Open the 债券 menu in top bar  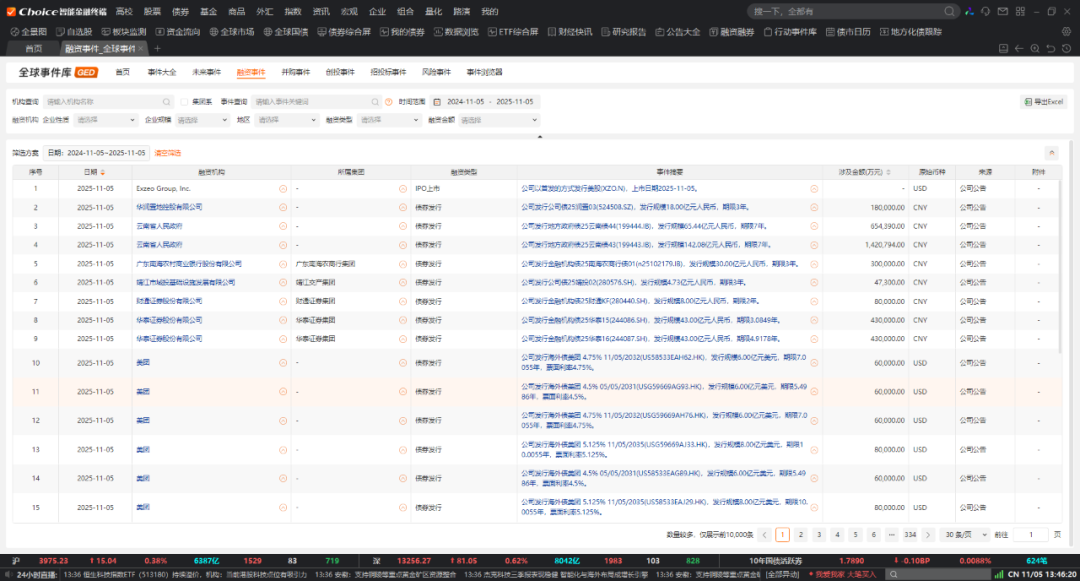click(180, 11)
